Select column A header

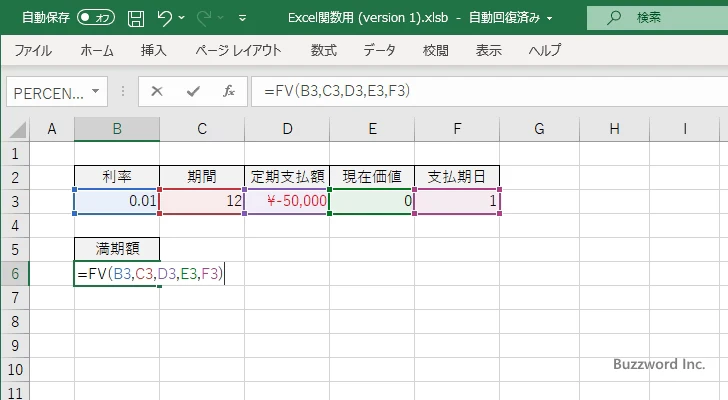[52, 129]
